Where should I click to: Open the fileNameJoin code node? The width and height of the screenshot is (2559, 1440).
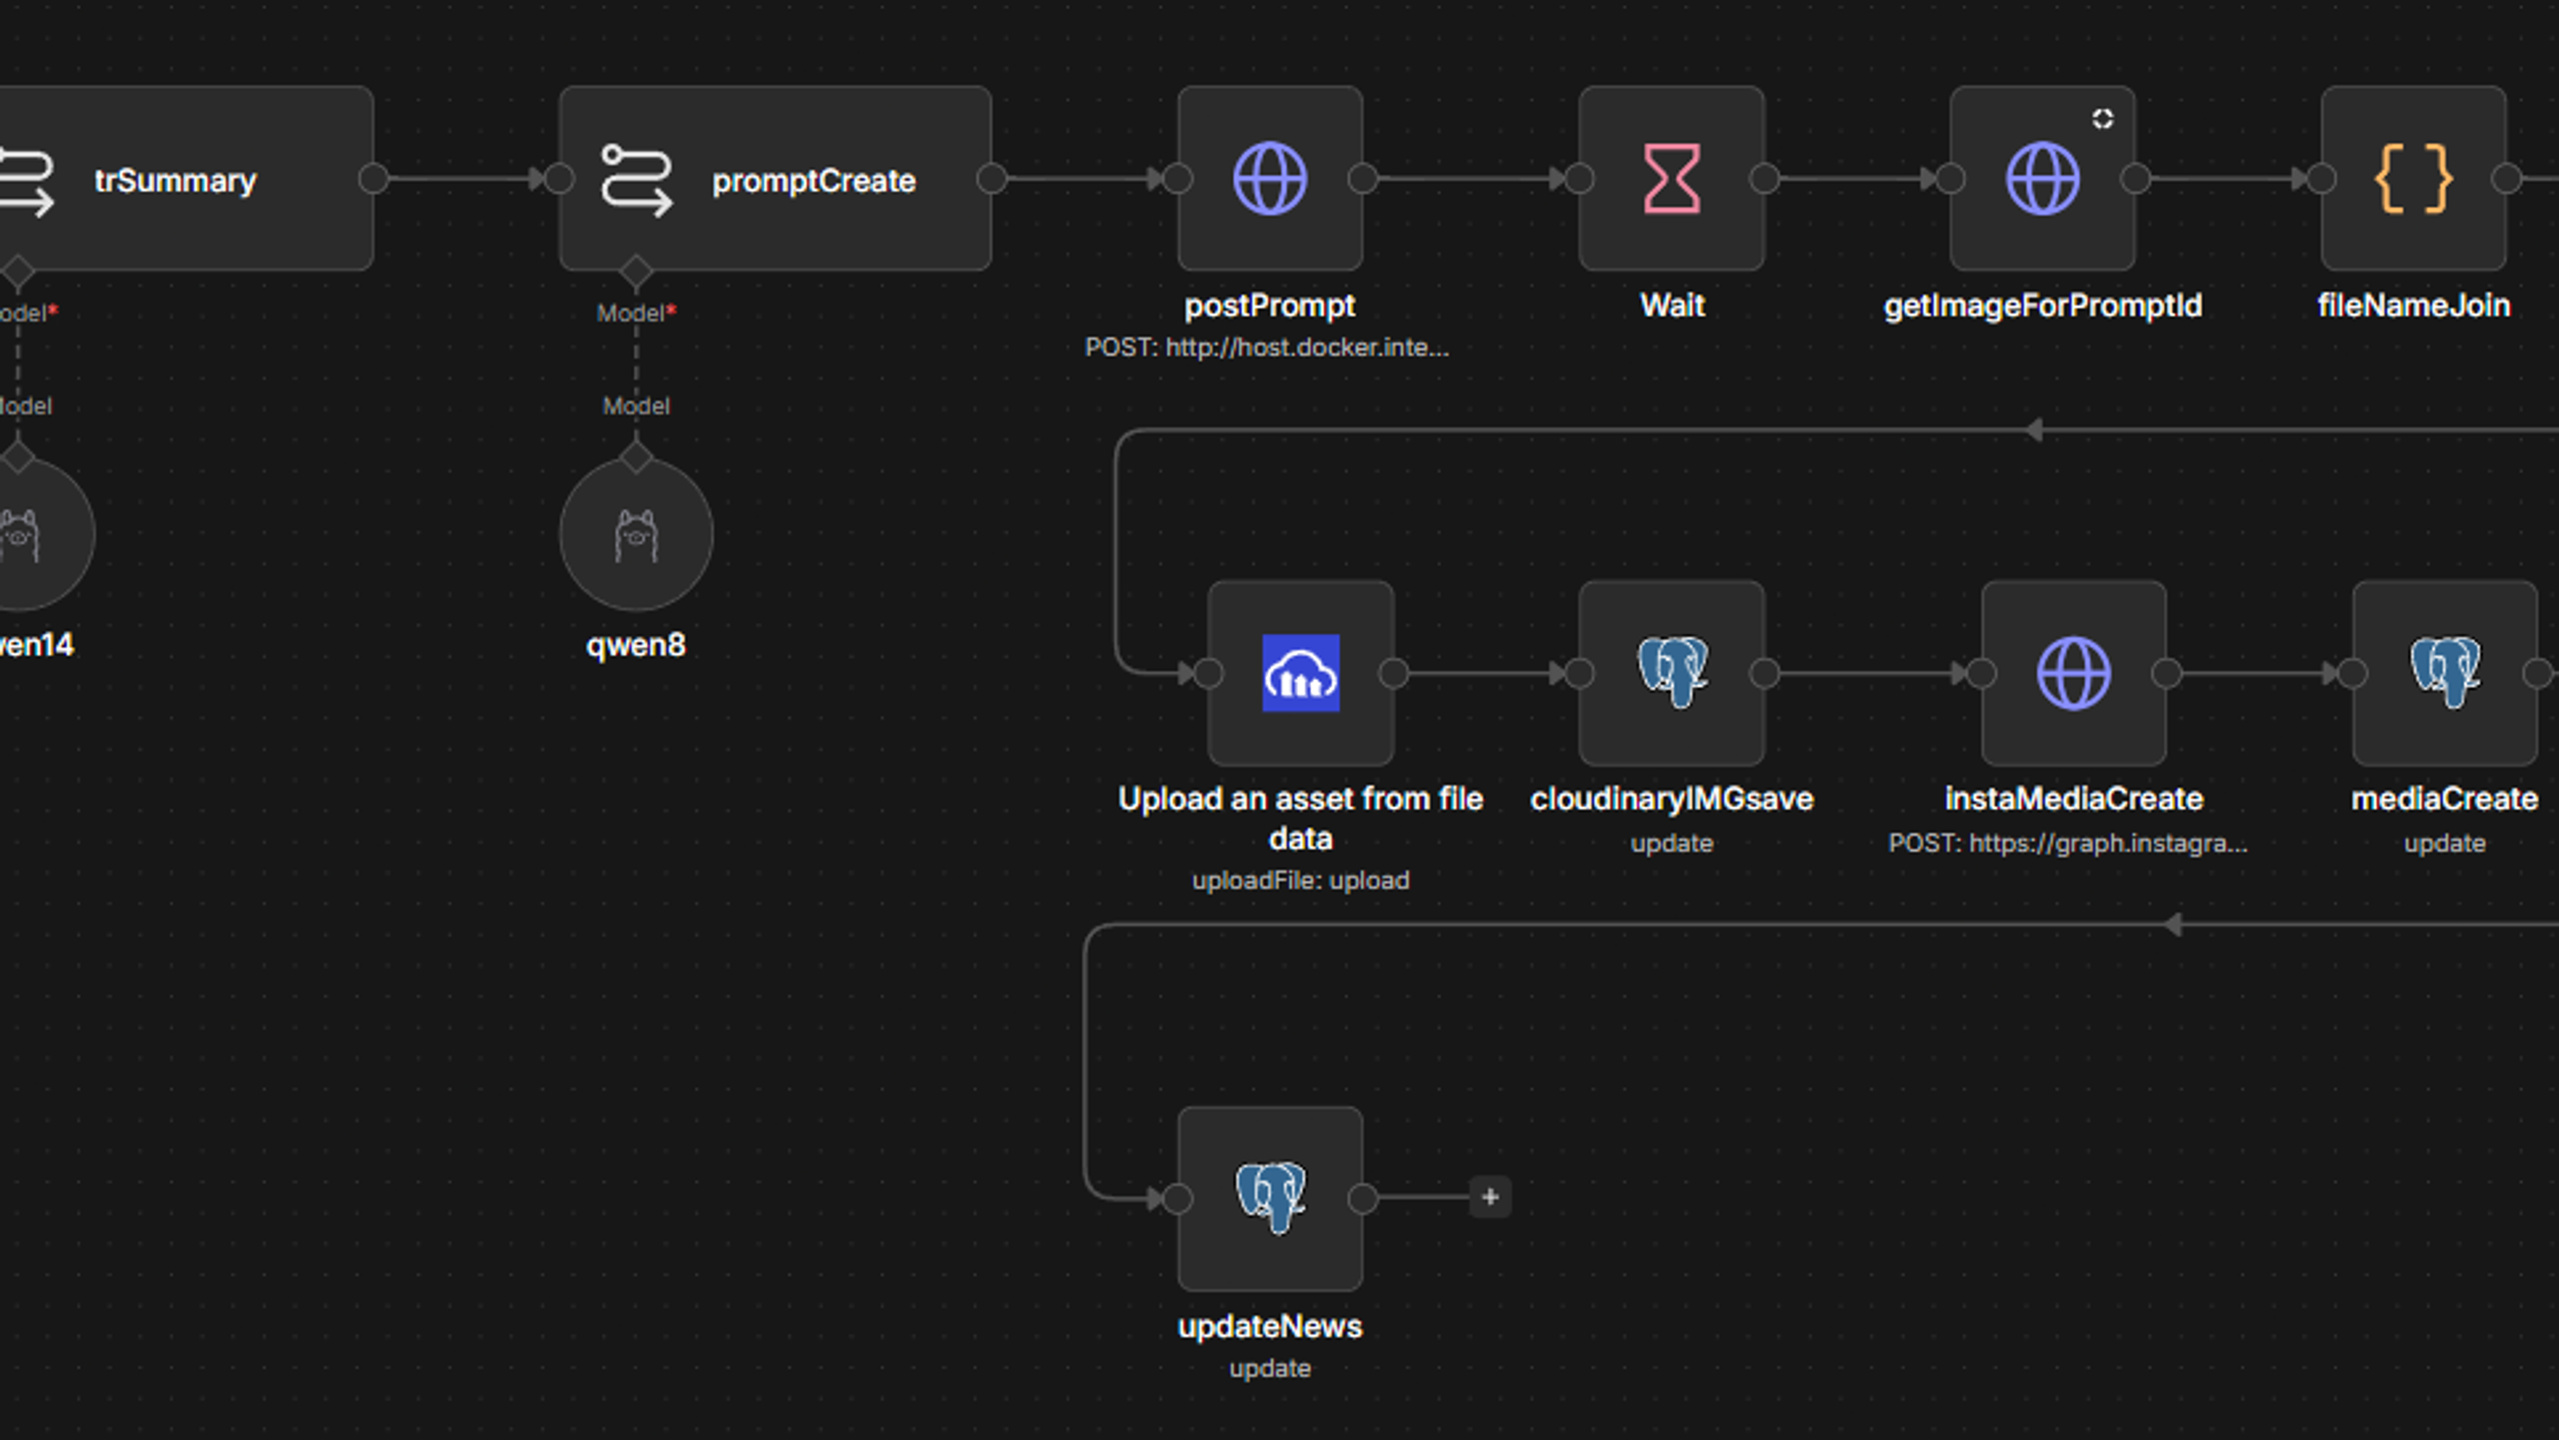2413,179
